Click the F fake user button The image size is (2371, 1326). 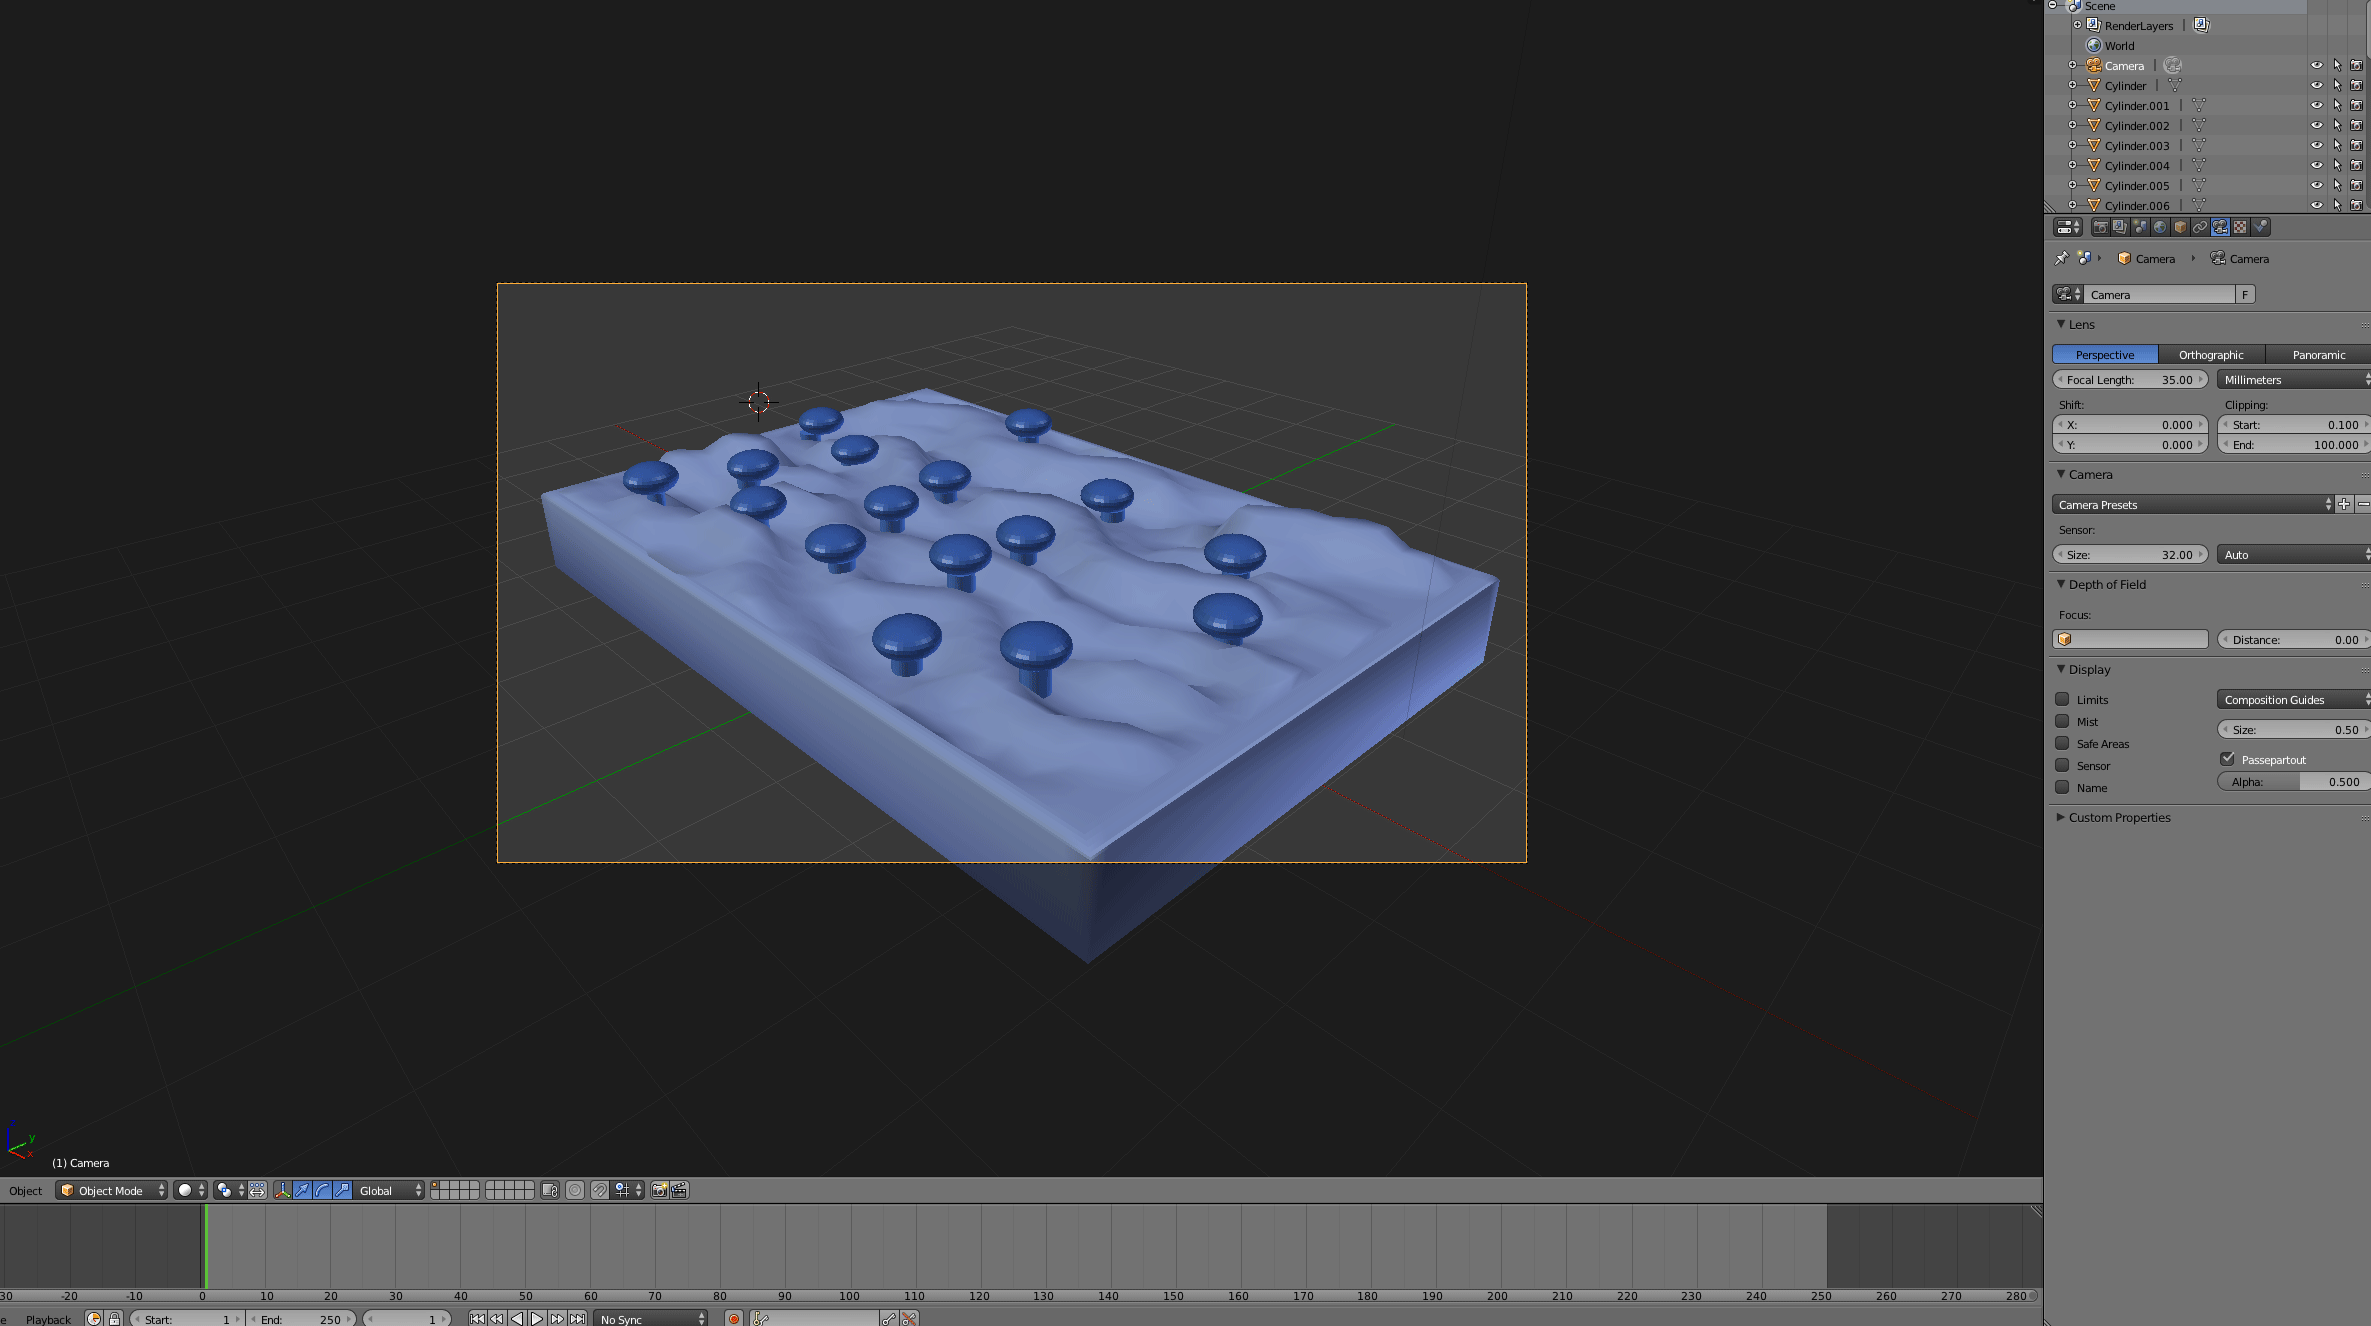tap(2245, 294)
